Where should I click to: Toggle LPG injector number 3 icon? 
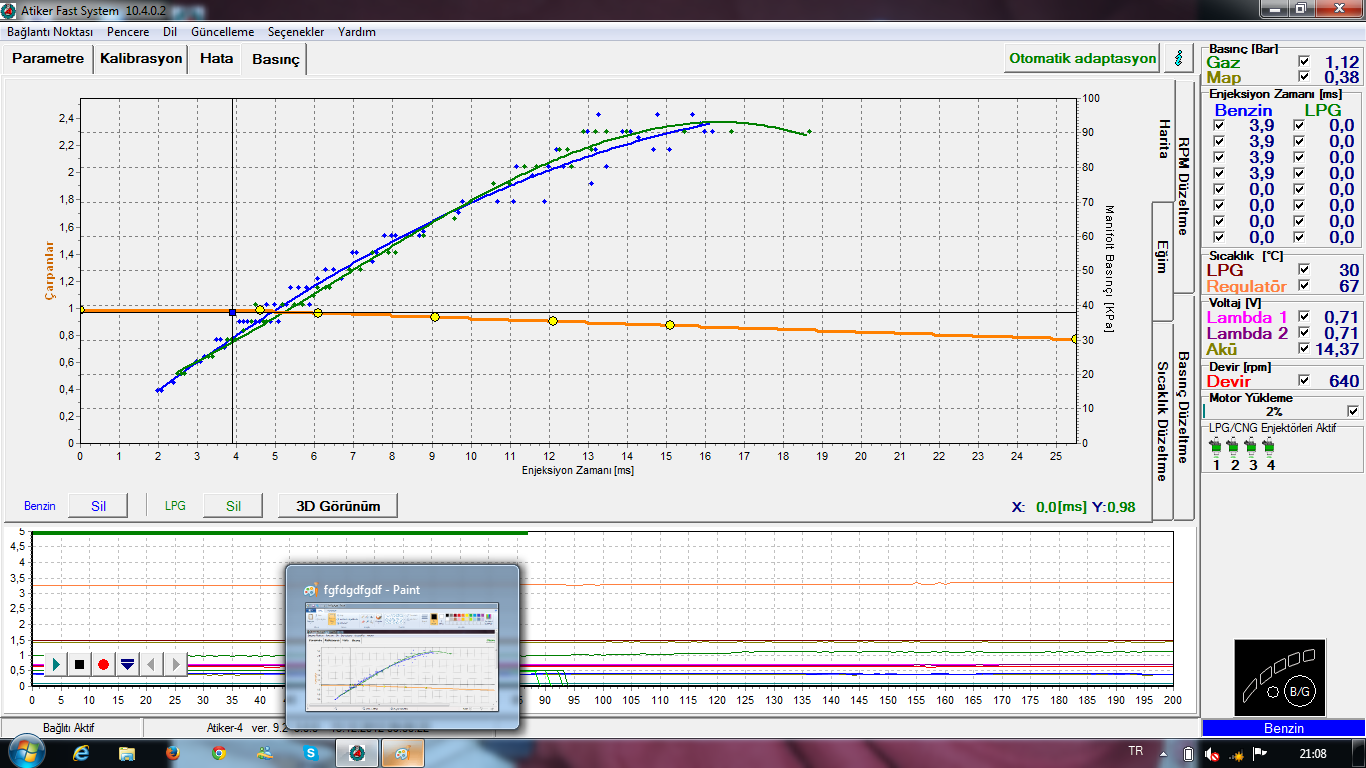(1252, 445)
